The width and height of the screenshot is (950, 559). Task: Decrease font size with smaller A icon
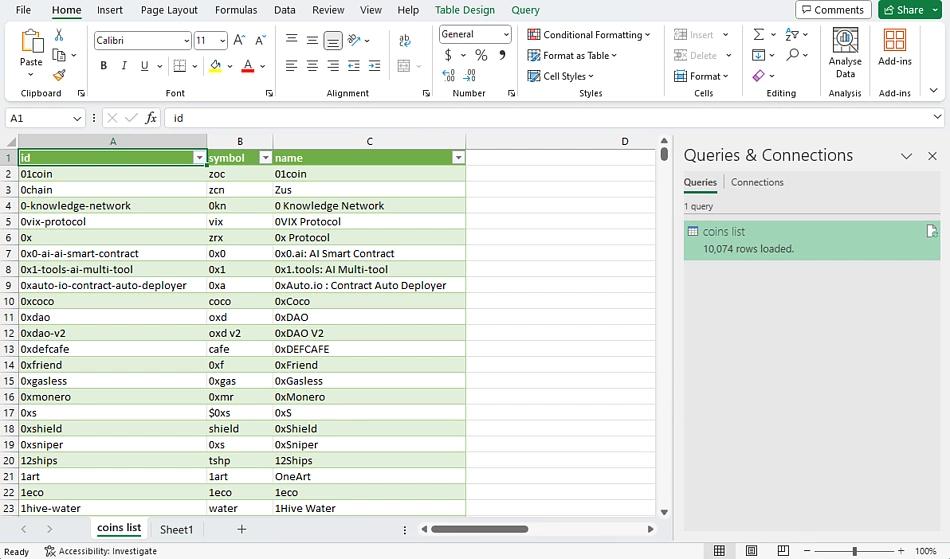tap(261, 40)
